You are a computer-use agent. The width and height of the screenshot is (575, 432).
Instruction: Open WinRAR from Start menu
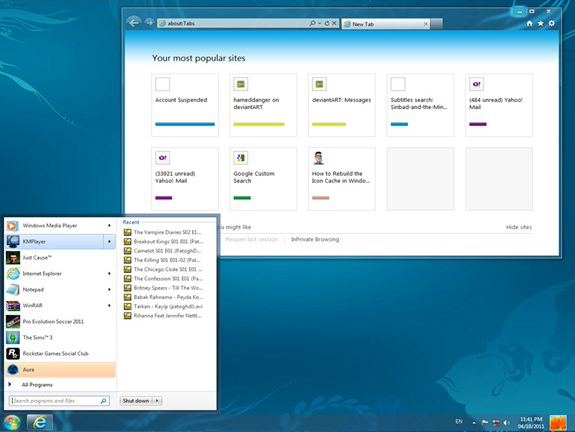55,305
